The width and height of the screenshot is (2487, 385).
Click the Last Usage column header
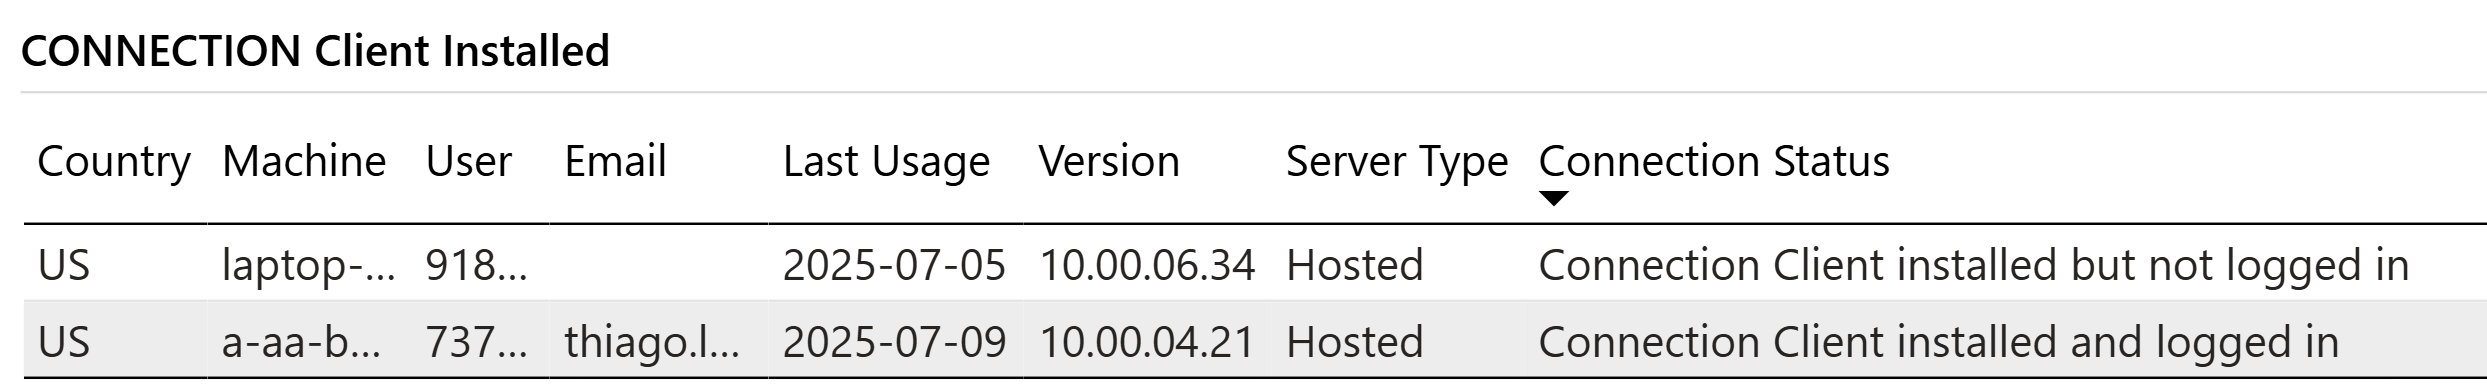coord(886,161)
